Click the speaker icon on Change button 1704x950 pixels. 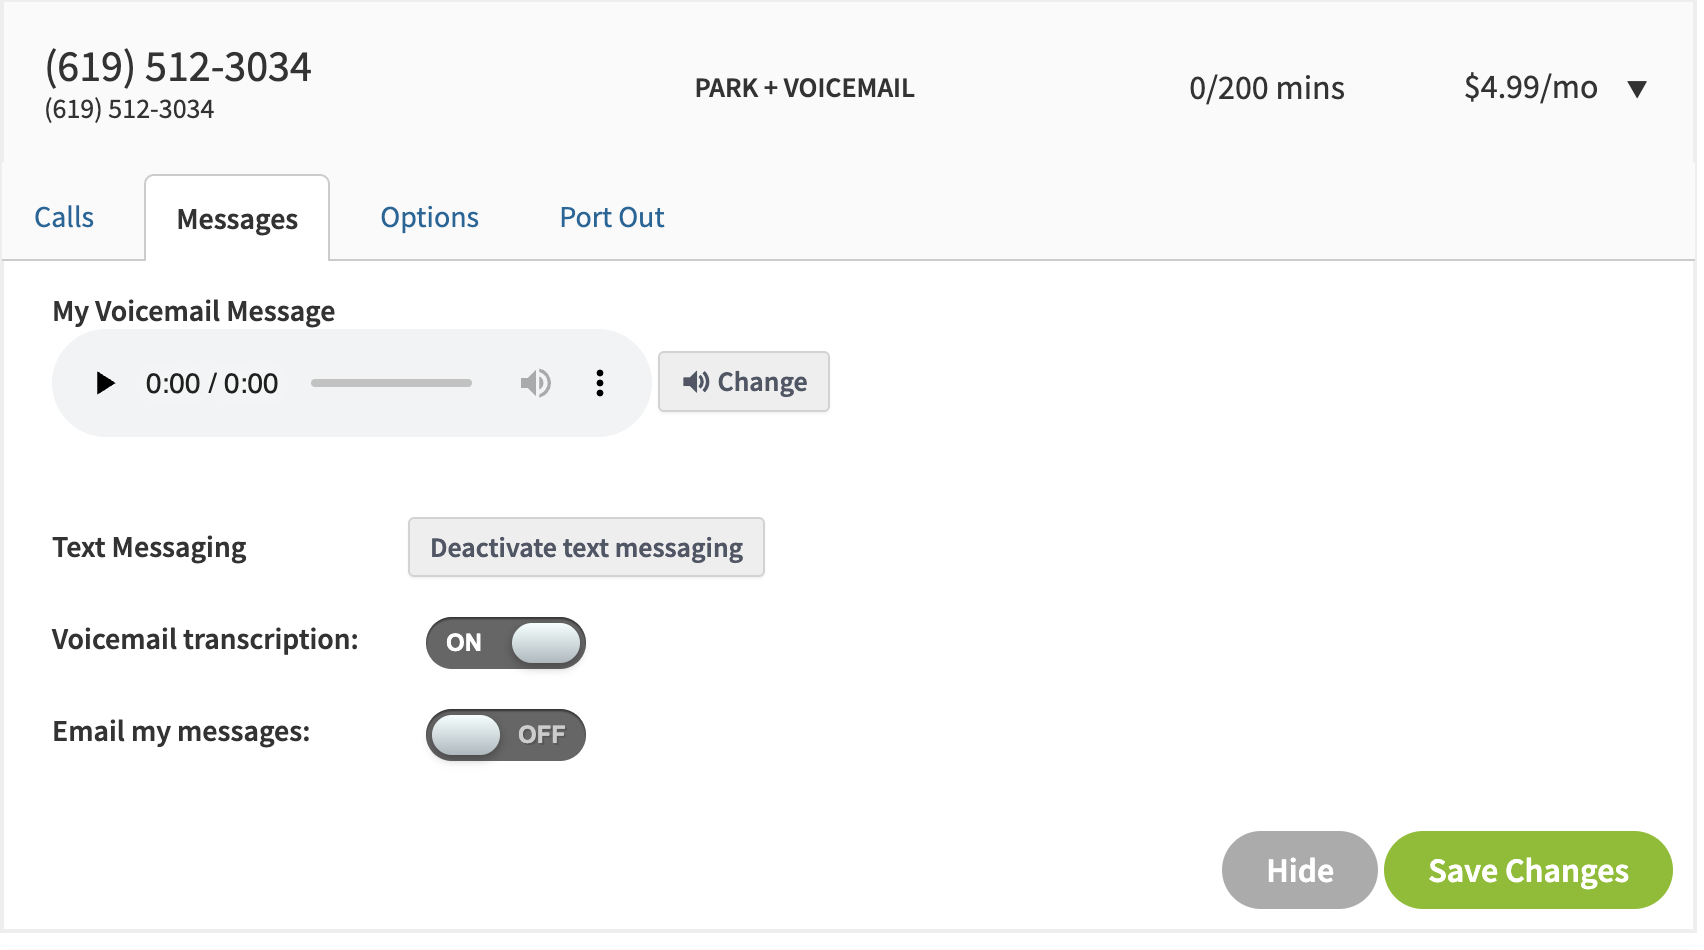tap(696, 381)
